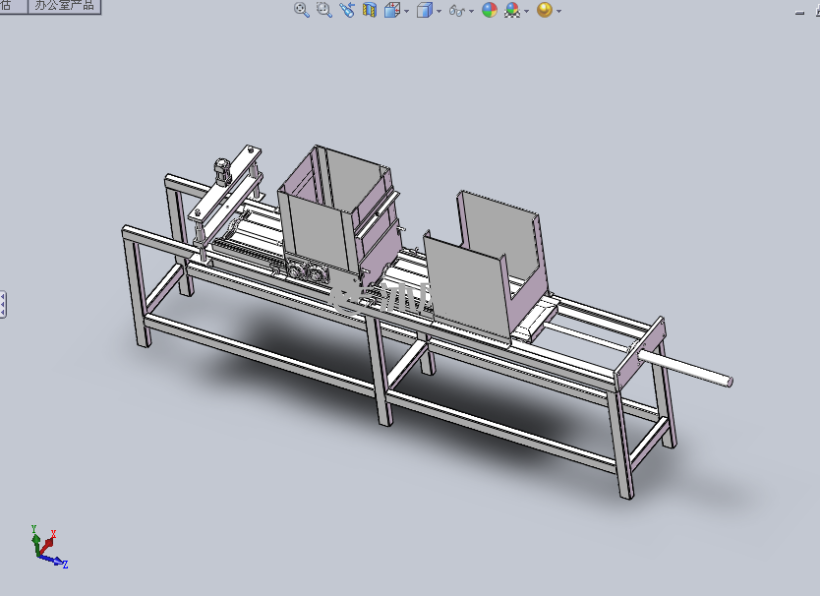Click the View Settings gold sphere icon
Viewport: 820px width, 596px height.
tap(544, 10)
